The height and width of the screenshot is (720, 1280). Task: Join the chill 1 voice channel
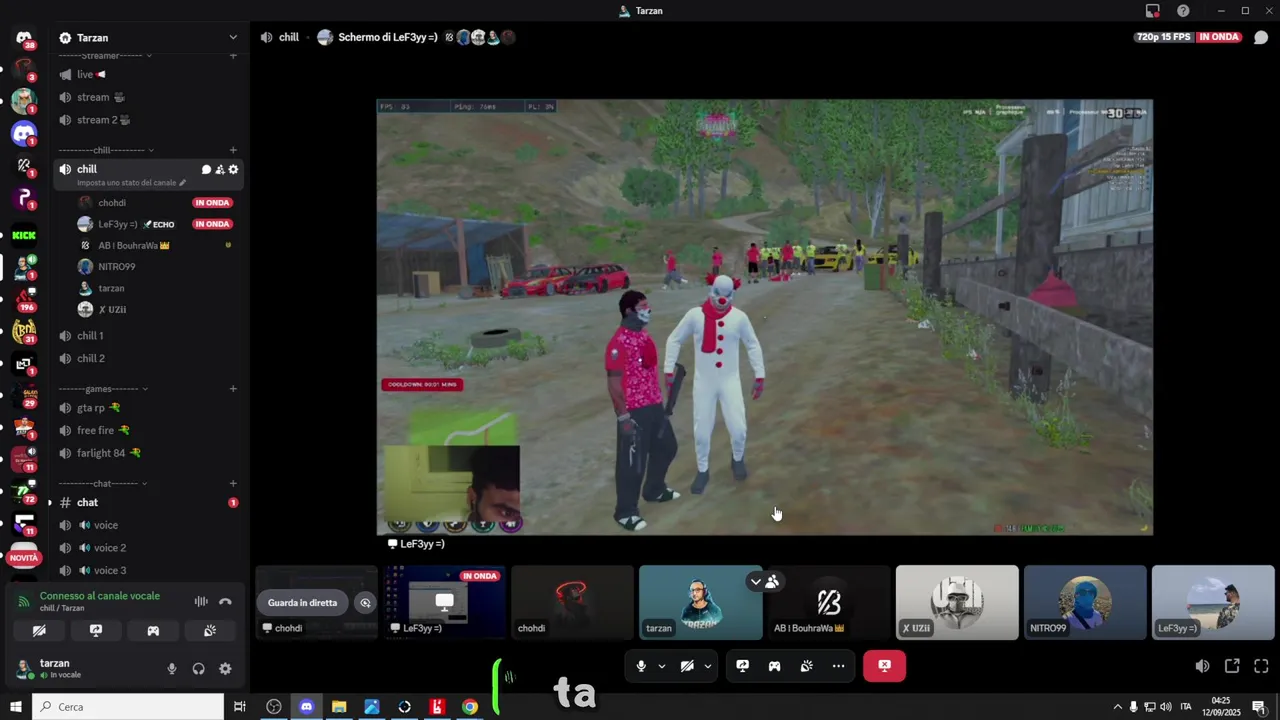[148, 336]
